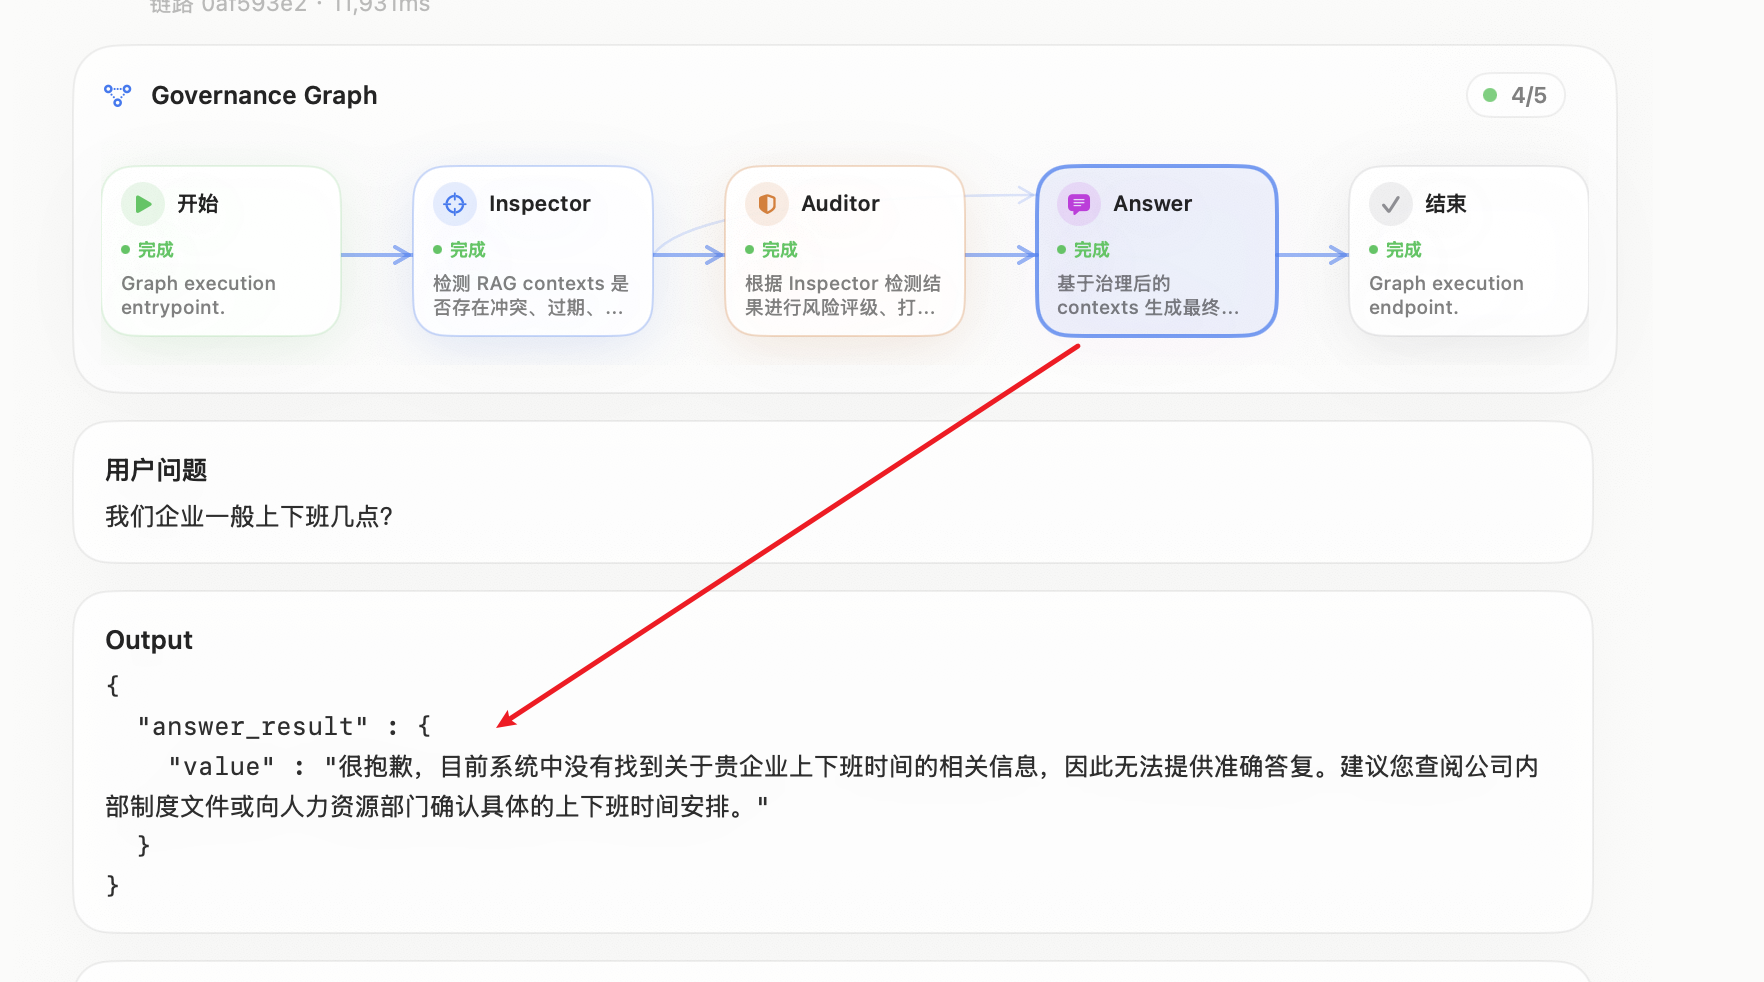This screenshot has height=982, width=1764.
Task: Click the Inspector crosshair icon
Action: point(455,204)
